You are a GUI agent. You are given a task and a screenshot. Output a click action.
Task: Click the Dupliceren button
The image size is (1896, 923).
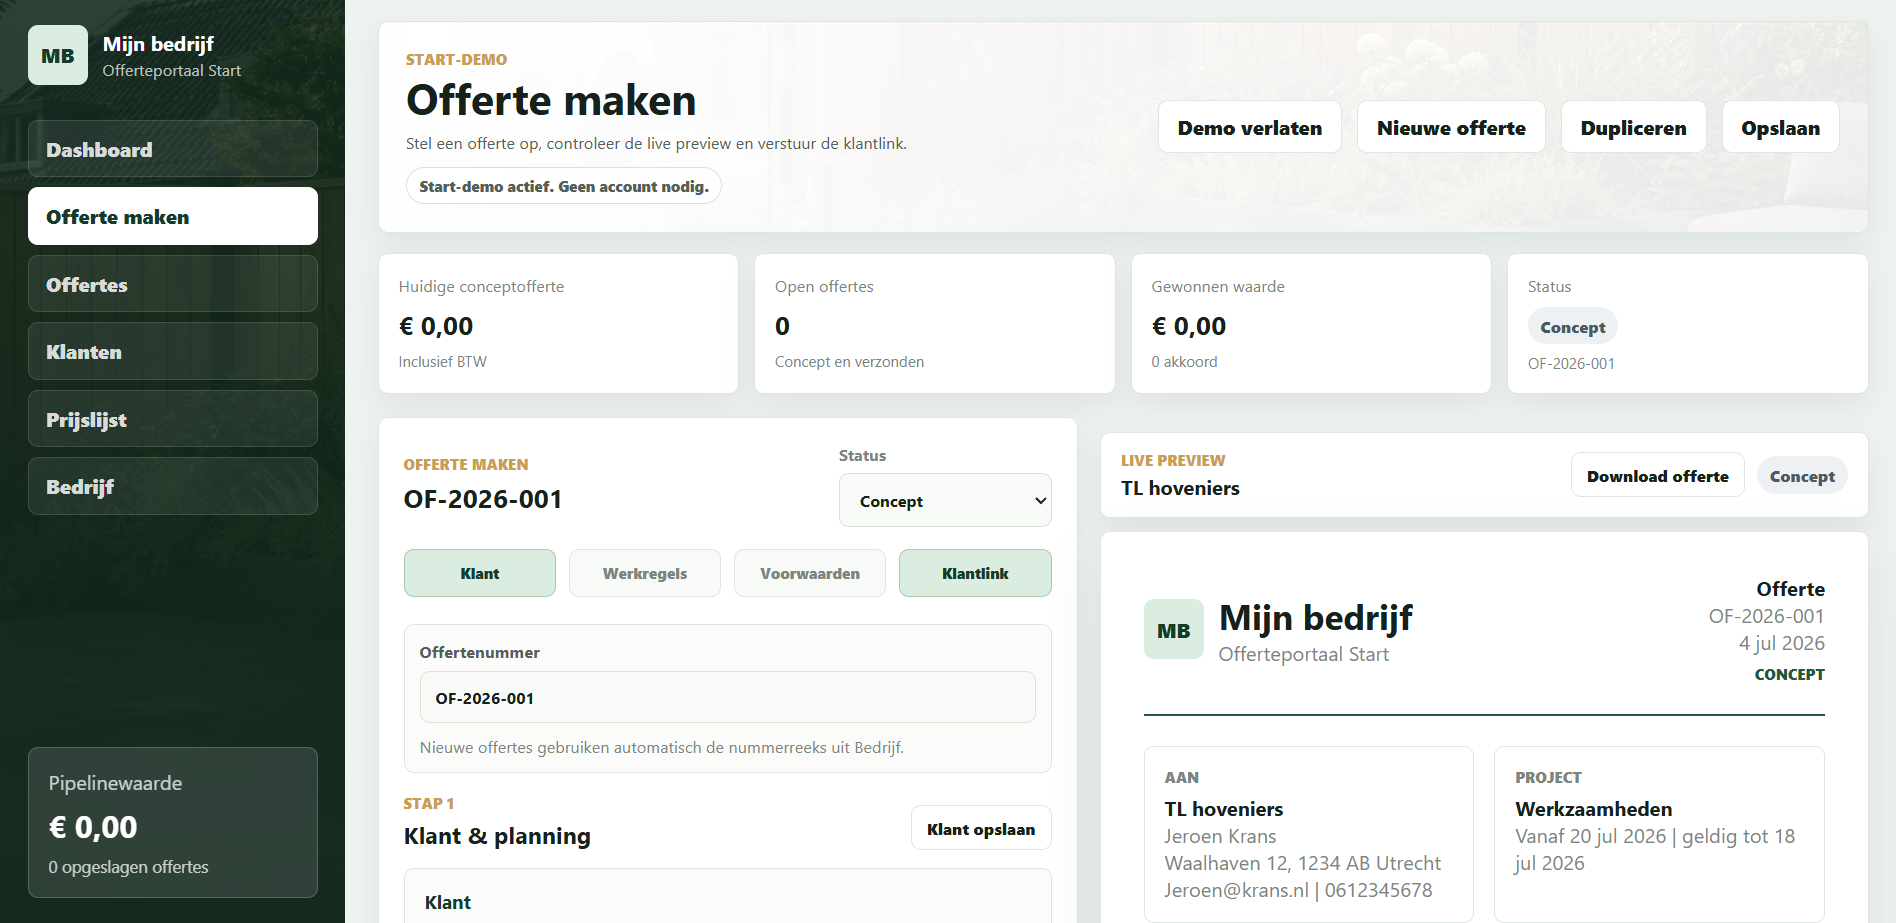(x=1633, y=127)
